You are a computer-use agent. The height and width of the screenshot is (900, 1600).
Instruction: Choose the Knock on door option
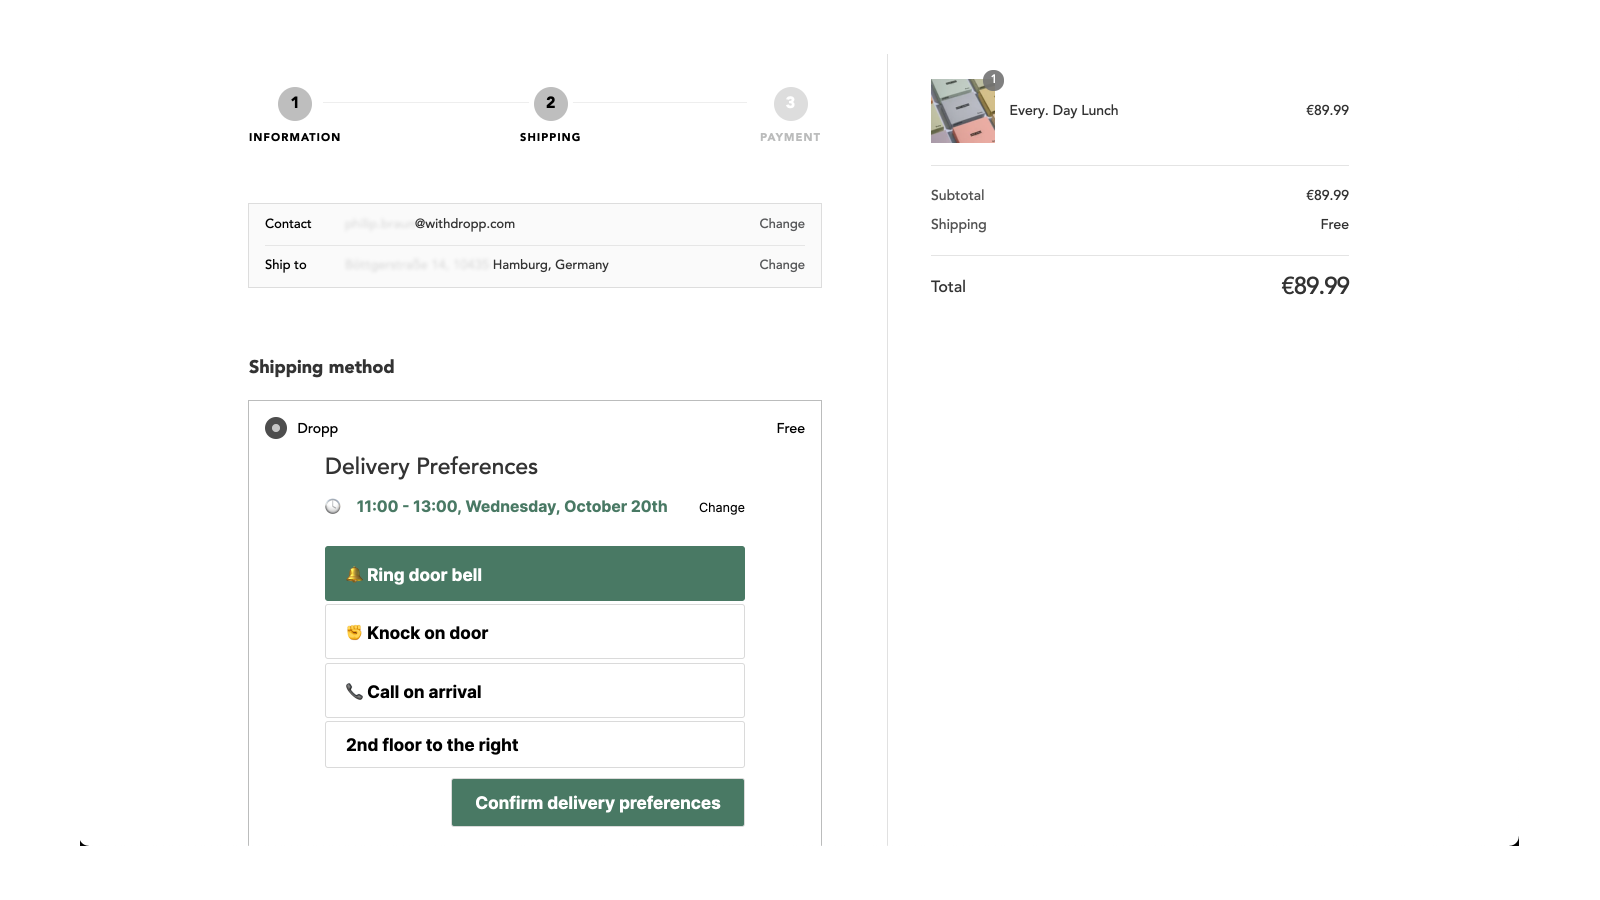coord(535,632)
